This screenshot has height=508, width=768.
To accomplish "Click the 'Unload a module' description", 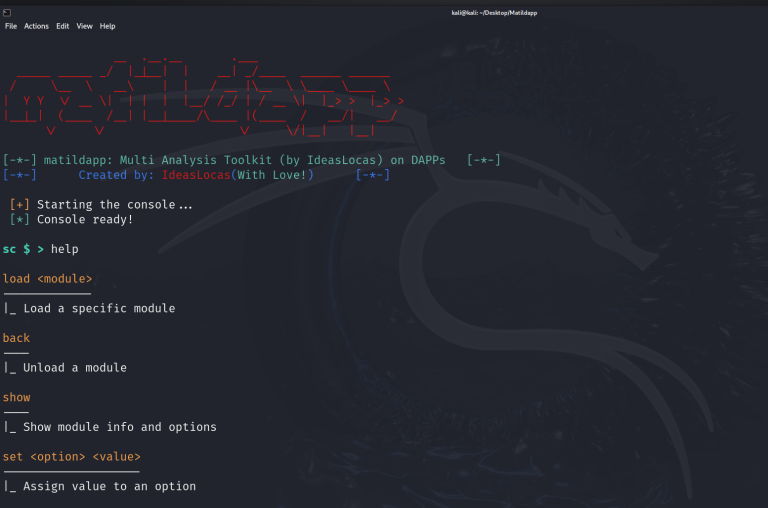I will click(x=75, y=368).
